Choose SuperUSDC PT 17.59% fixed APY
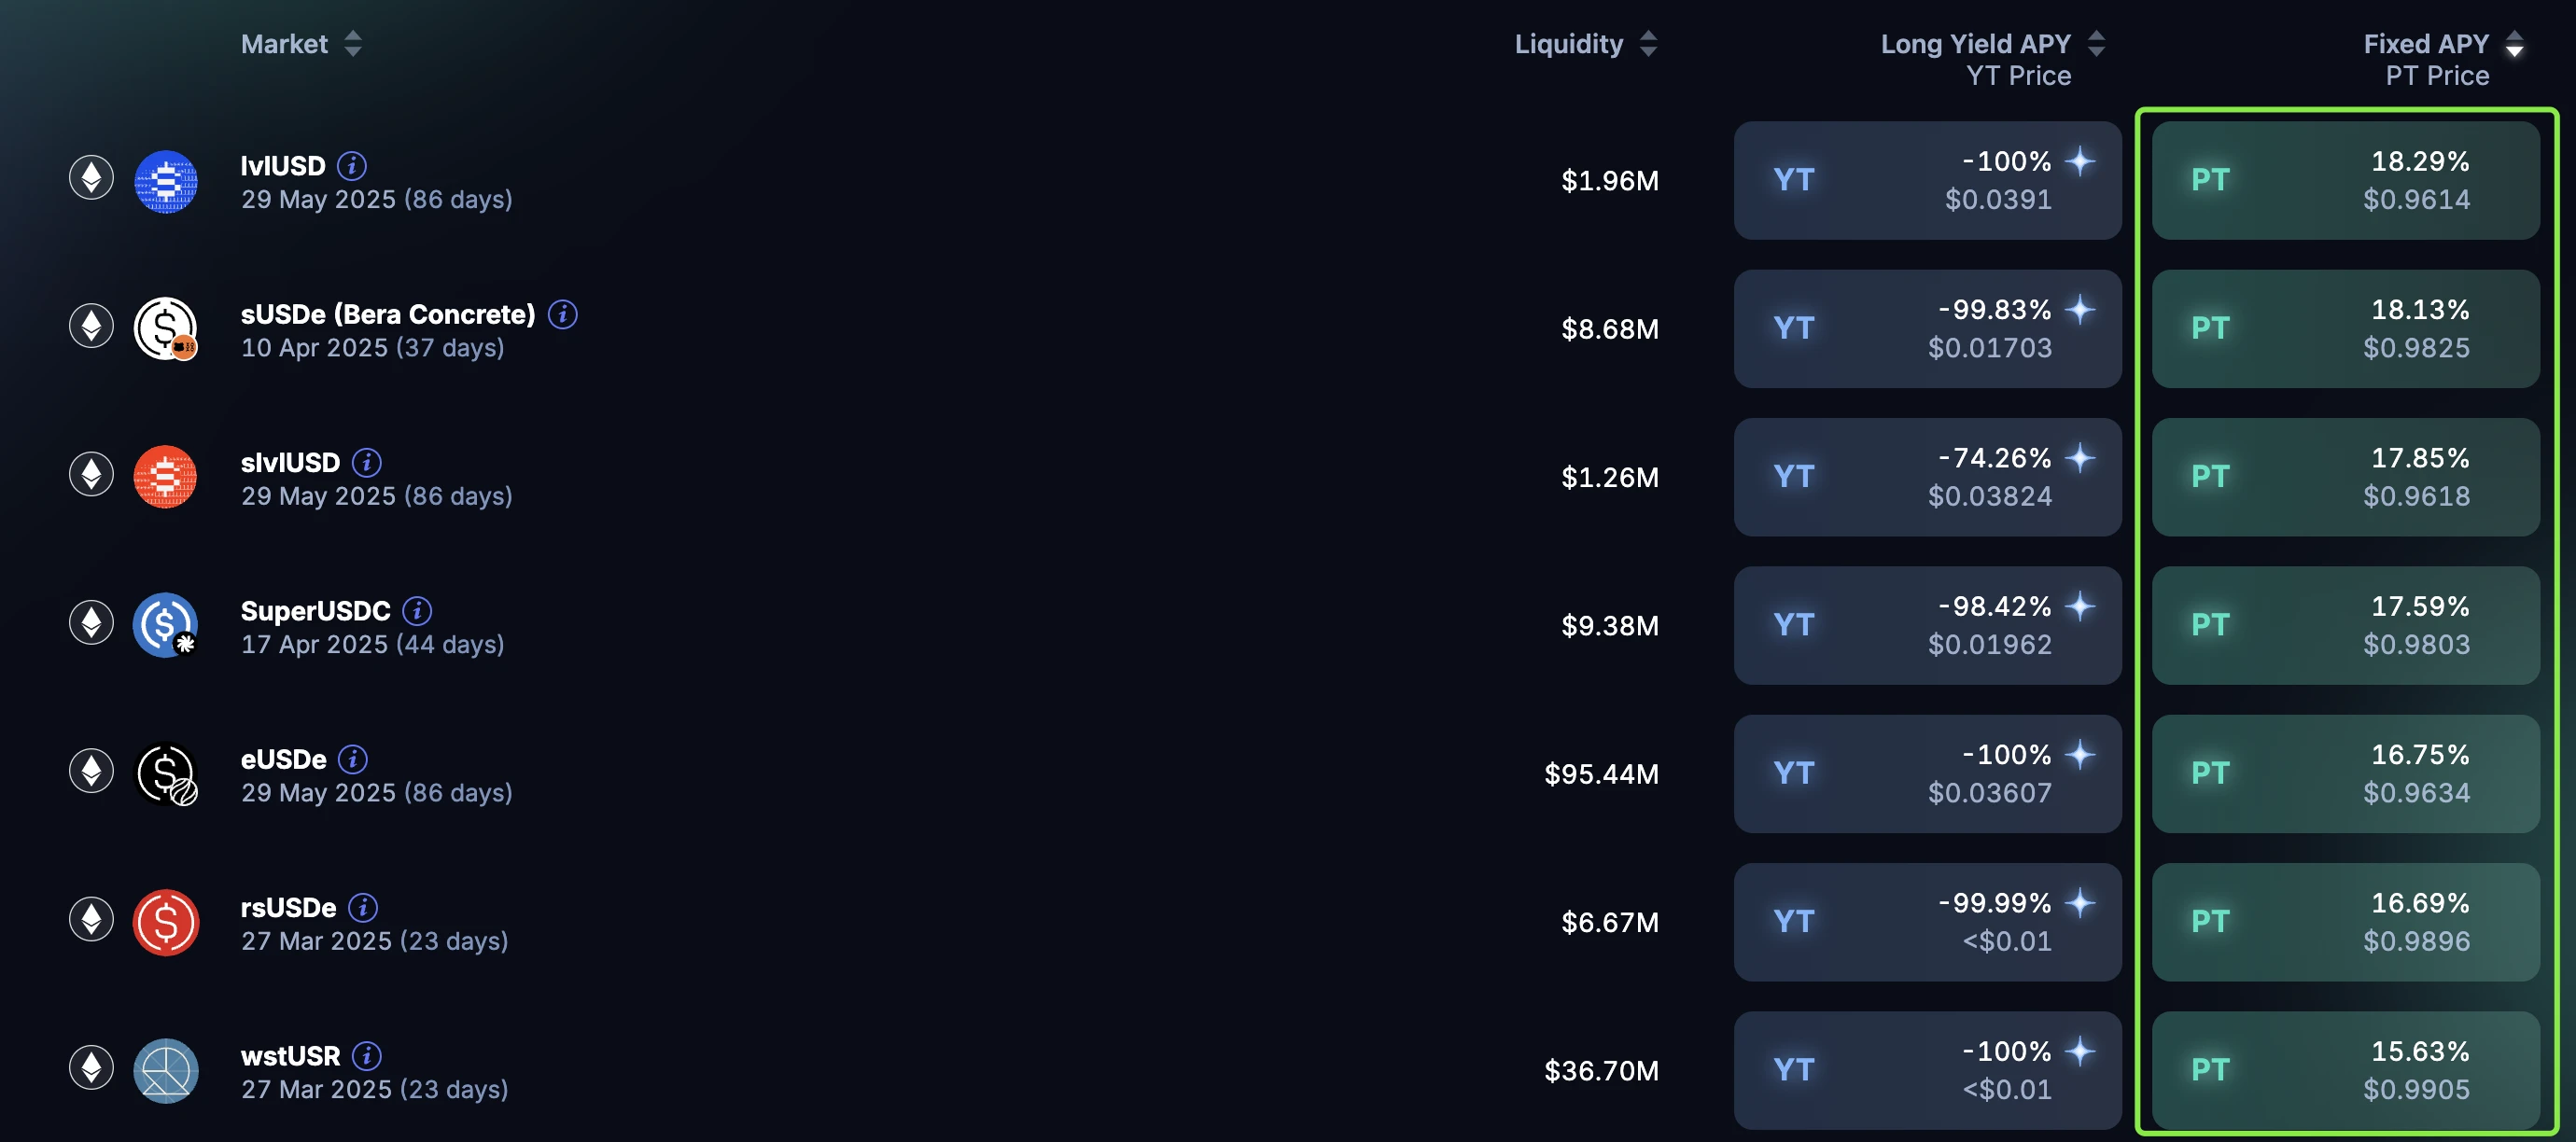Screen dimensions: 2576x1142 [x=2345, y=626]
